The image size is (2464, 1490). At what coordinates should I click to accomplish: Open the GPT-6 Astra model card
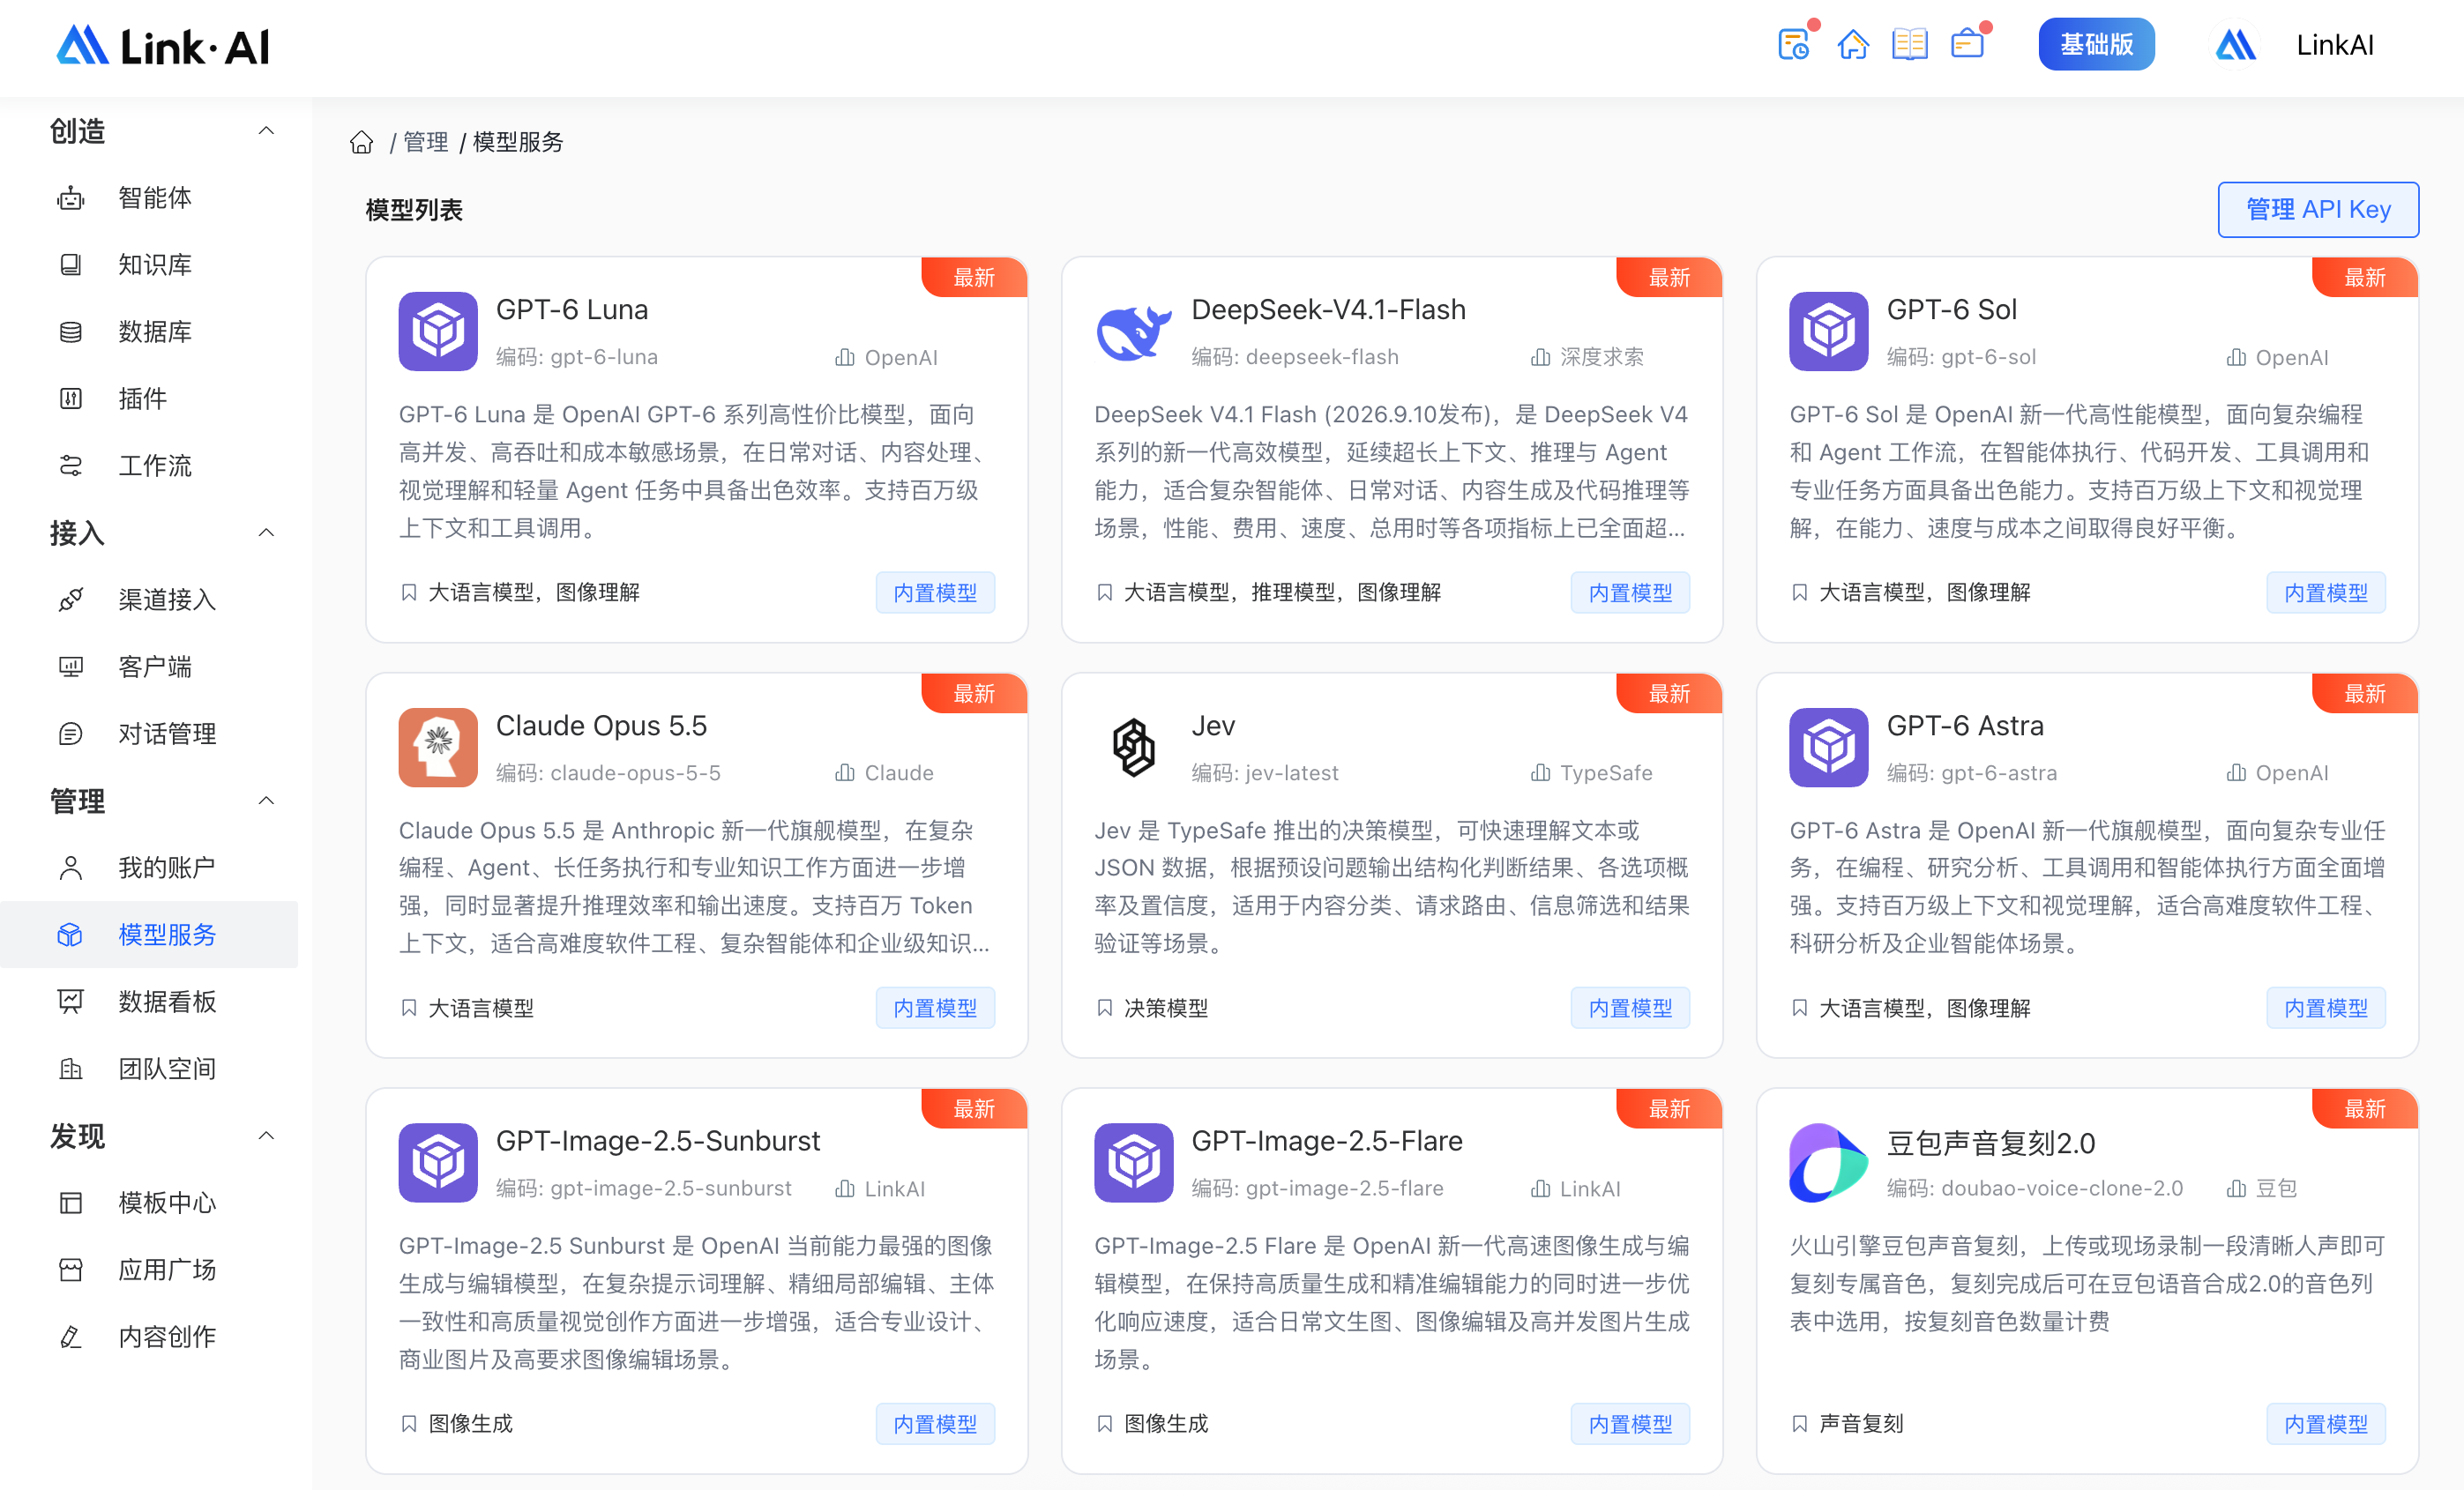[2086, 864]
